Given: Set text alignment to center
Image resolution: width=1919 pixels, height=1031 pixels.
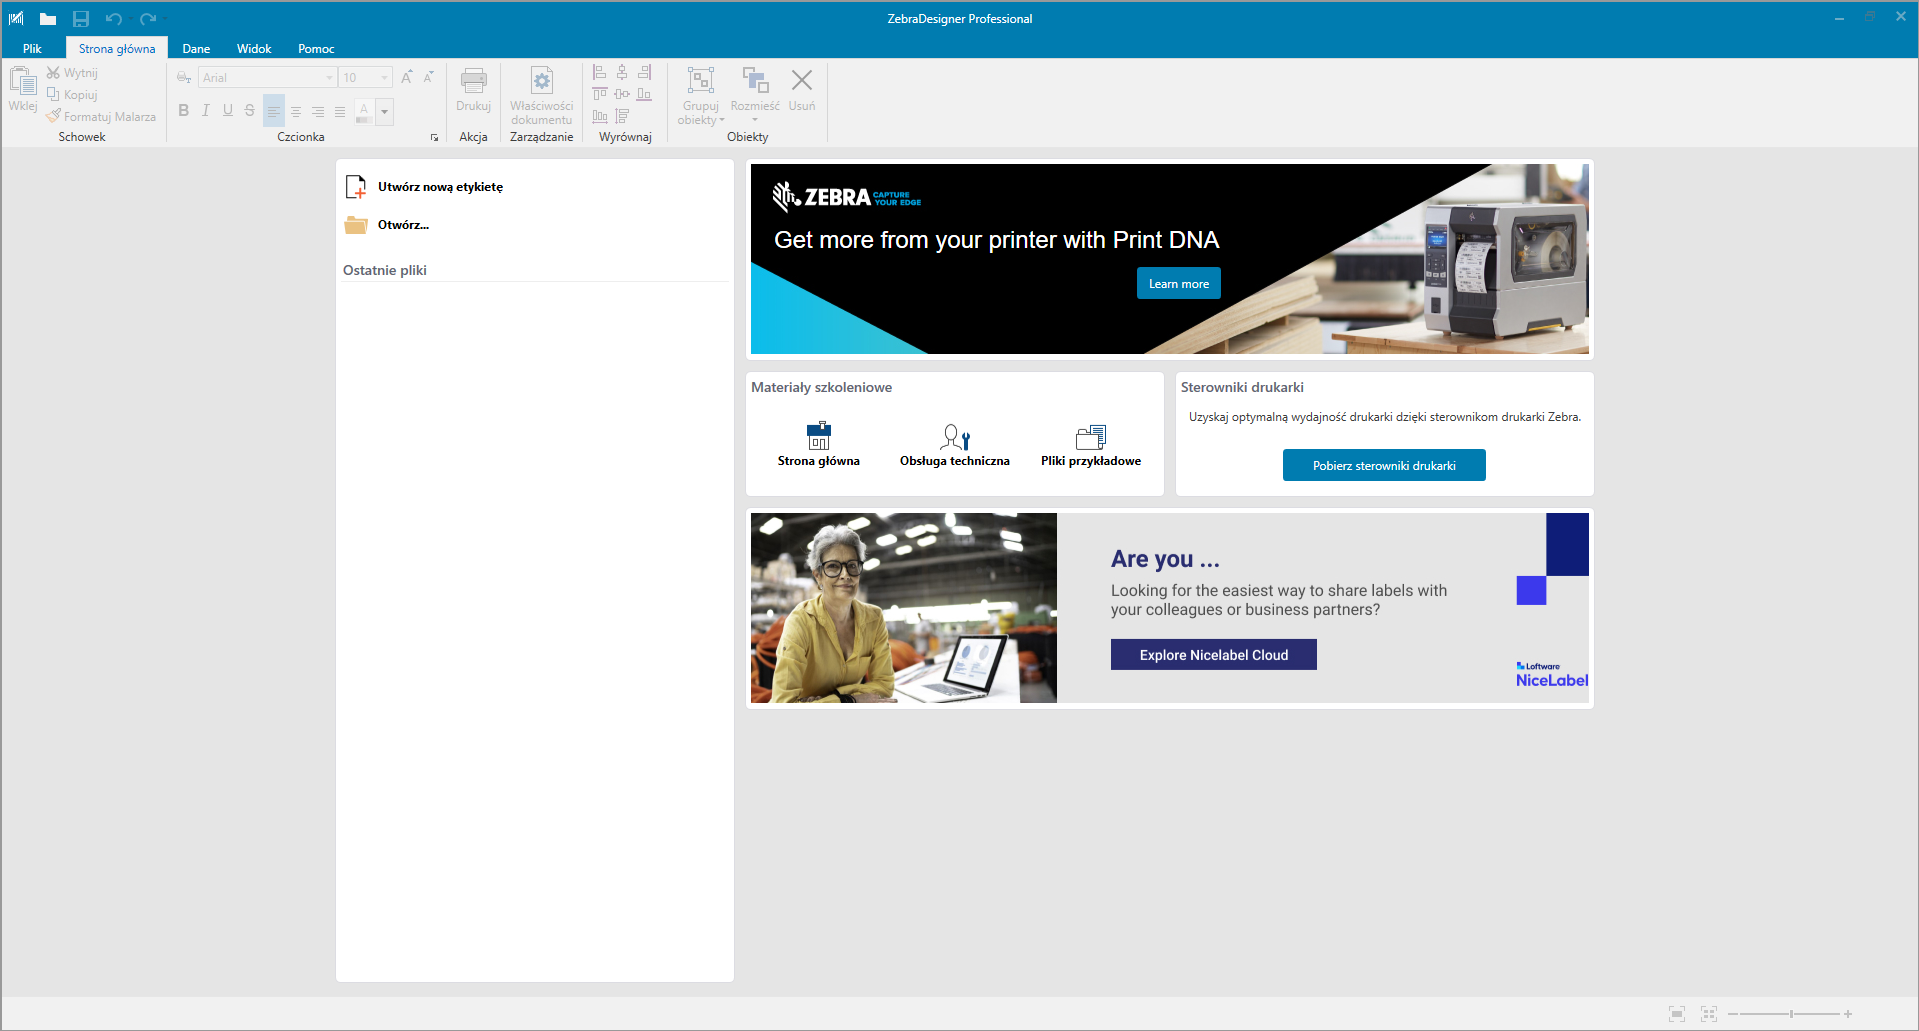Looking at the screenshot, I should pos(296,111).
